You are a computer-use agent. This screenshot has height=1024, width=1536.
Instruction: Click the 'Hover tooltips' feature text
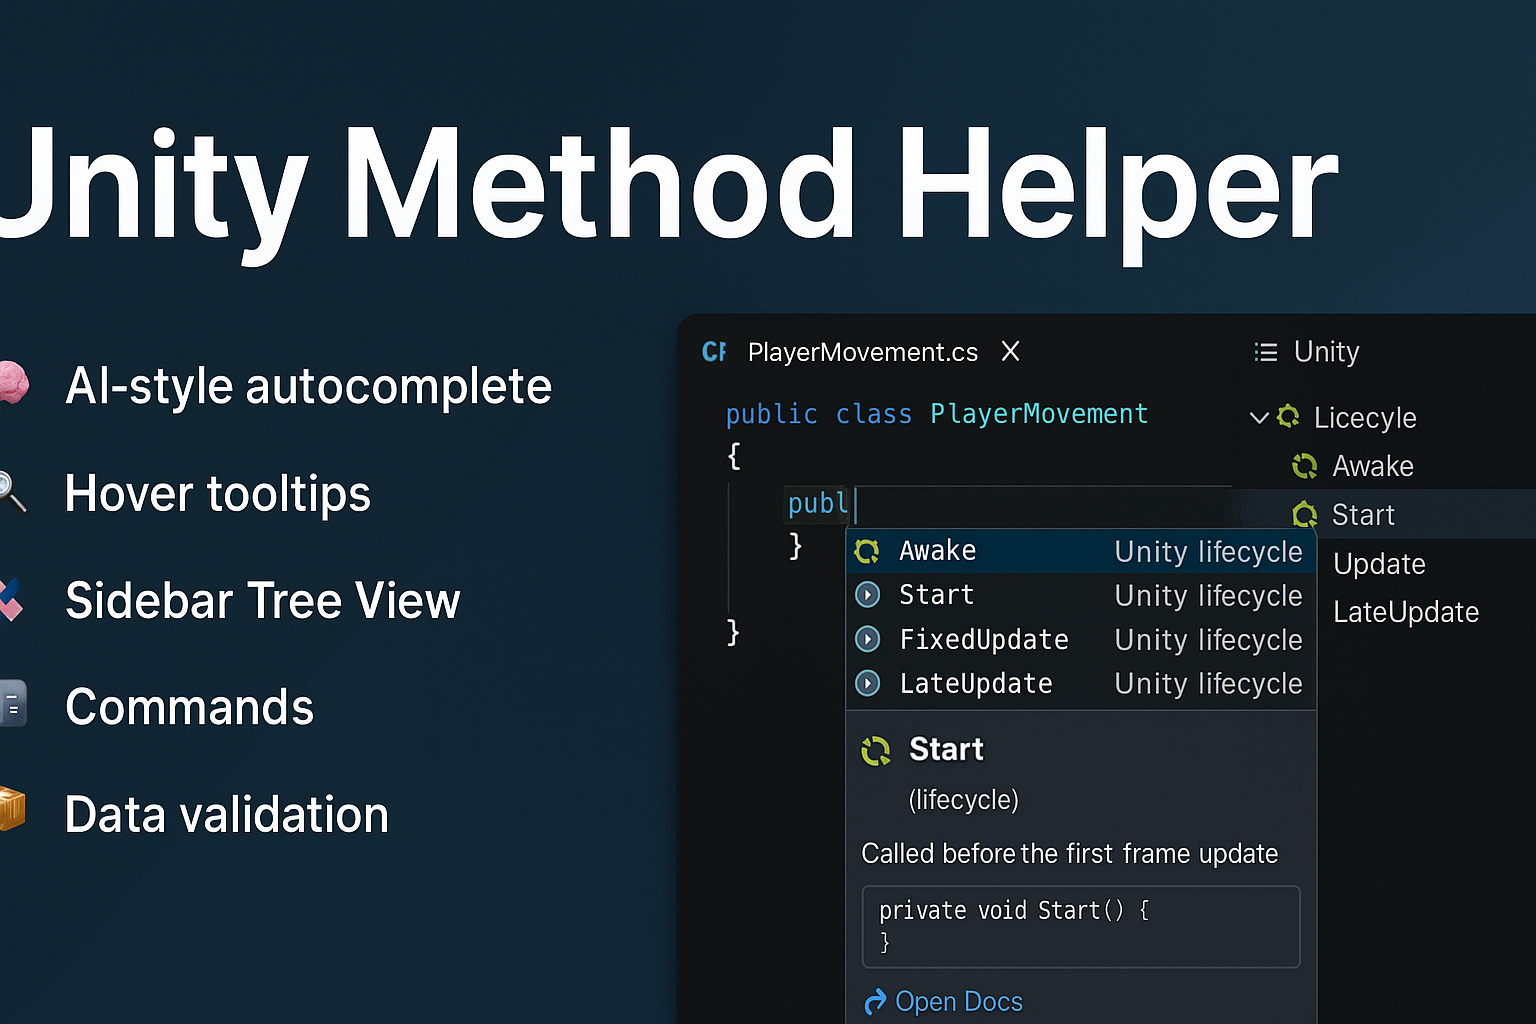coord(218,494)
